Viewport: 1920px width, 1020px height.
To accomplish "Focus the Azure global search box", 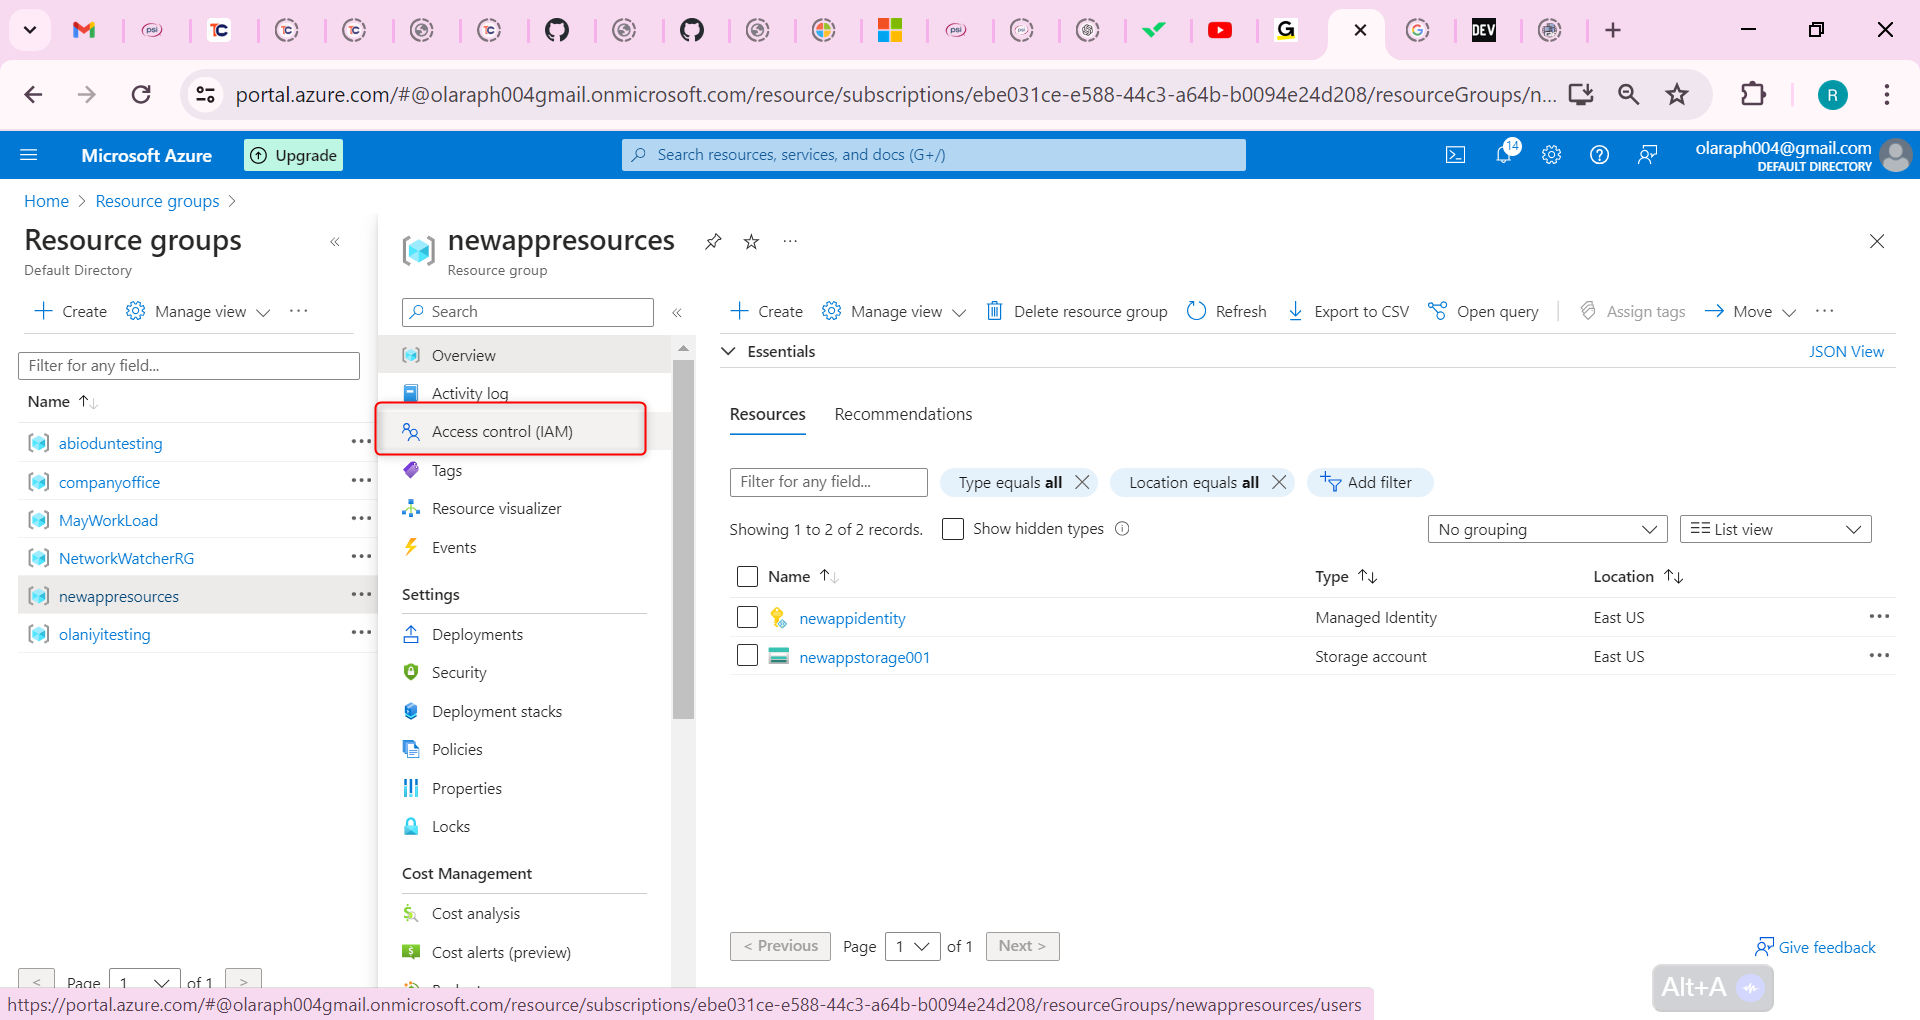I will [934, 155].
